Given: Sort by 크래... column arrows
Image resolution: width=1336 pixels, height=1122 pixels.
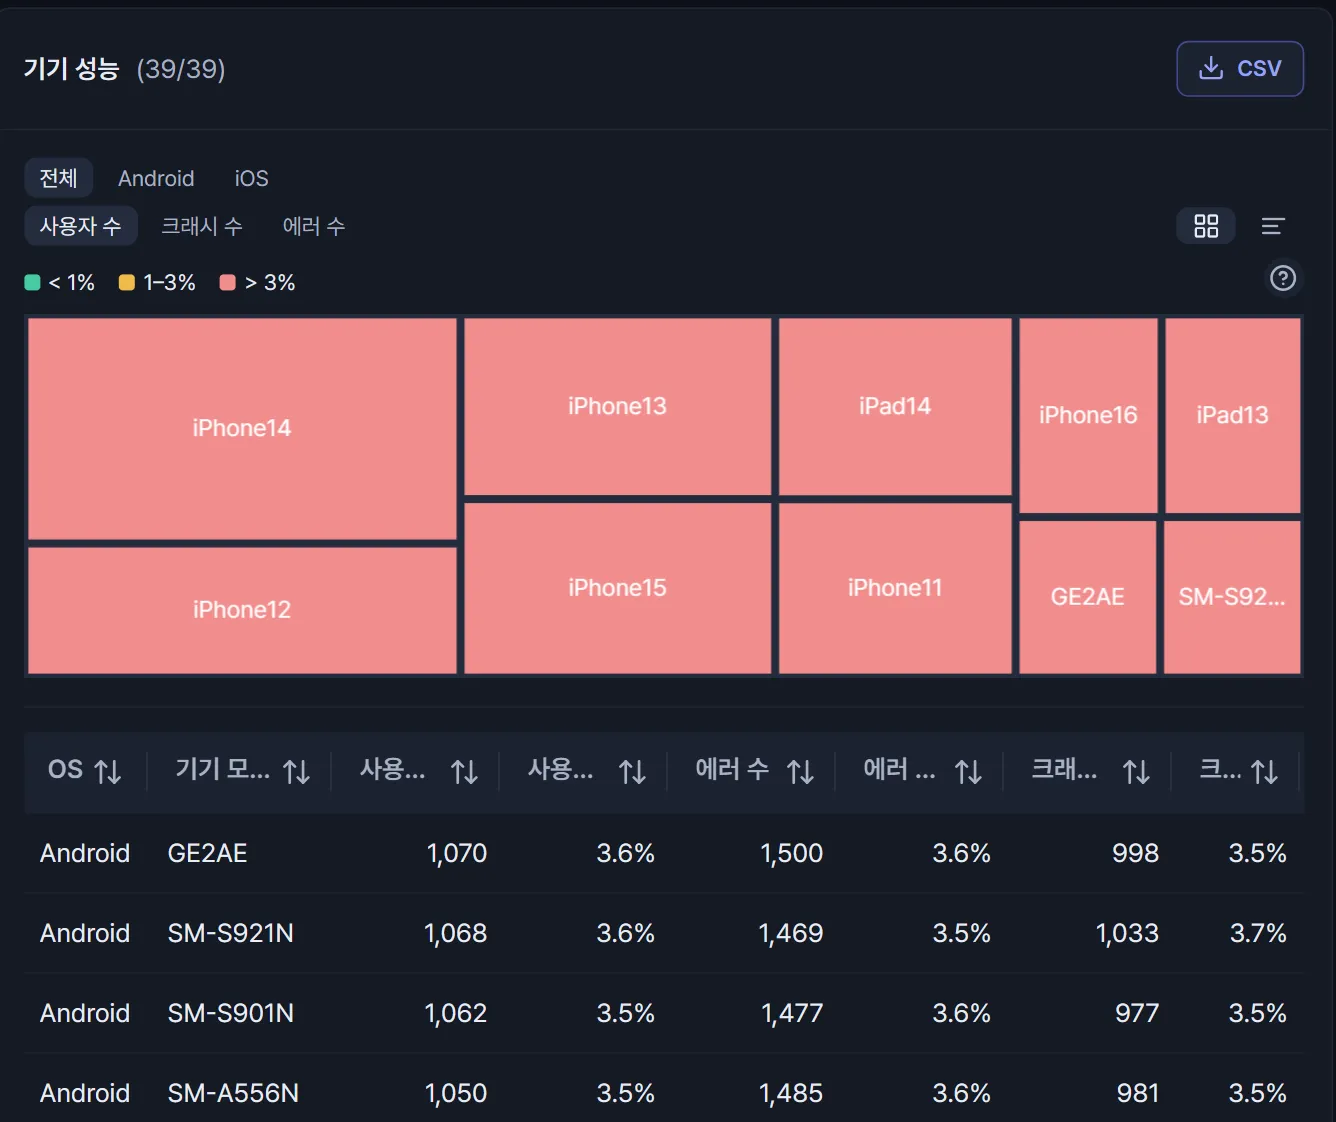Looking at the screenshot, I should point(1136,771).
